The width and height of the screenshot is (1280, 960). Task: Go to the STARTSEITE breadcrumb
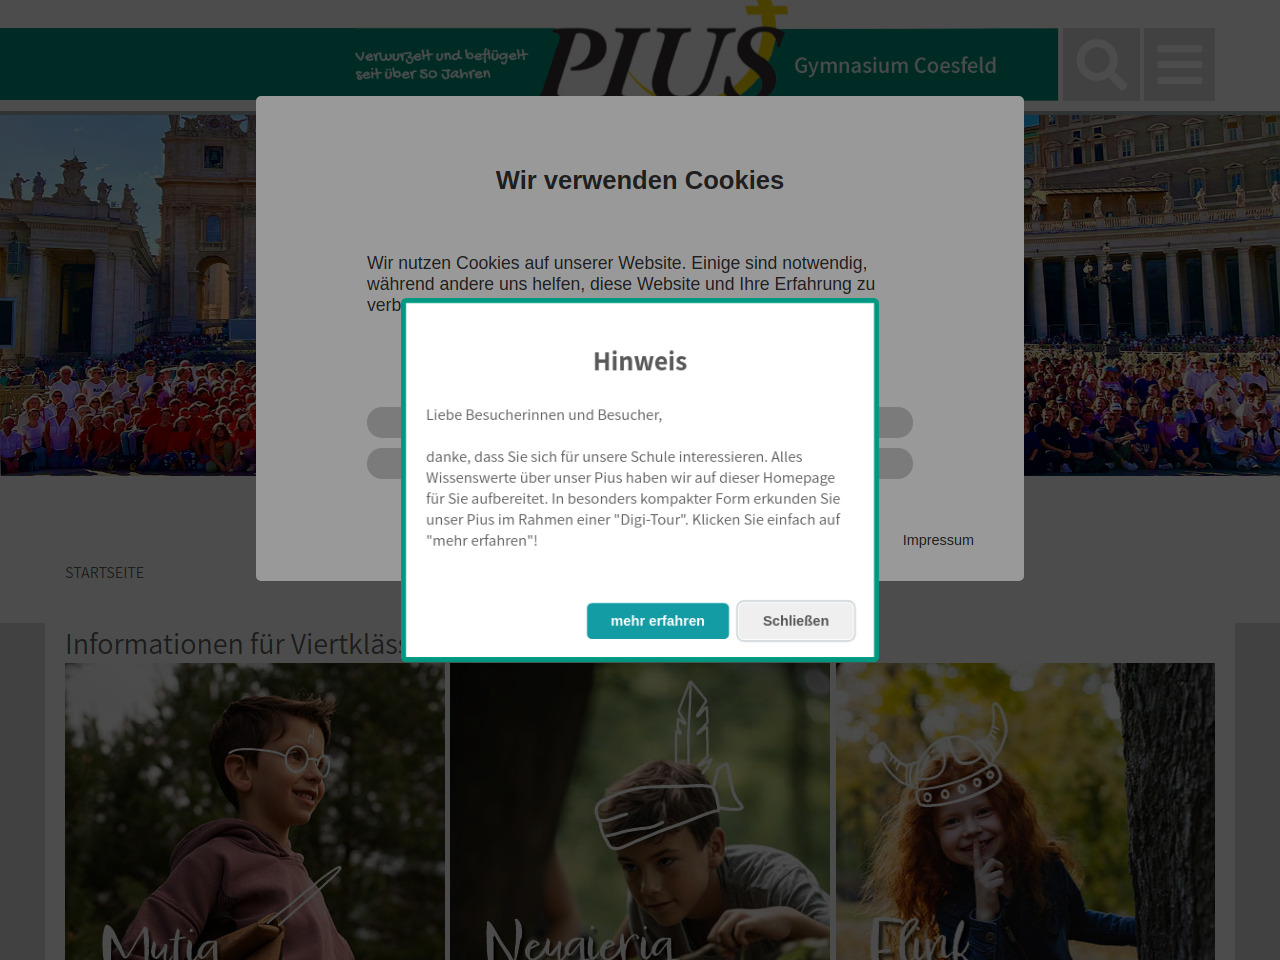[105, 573]
